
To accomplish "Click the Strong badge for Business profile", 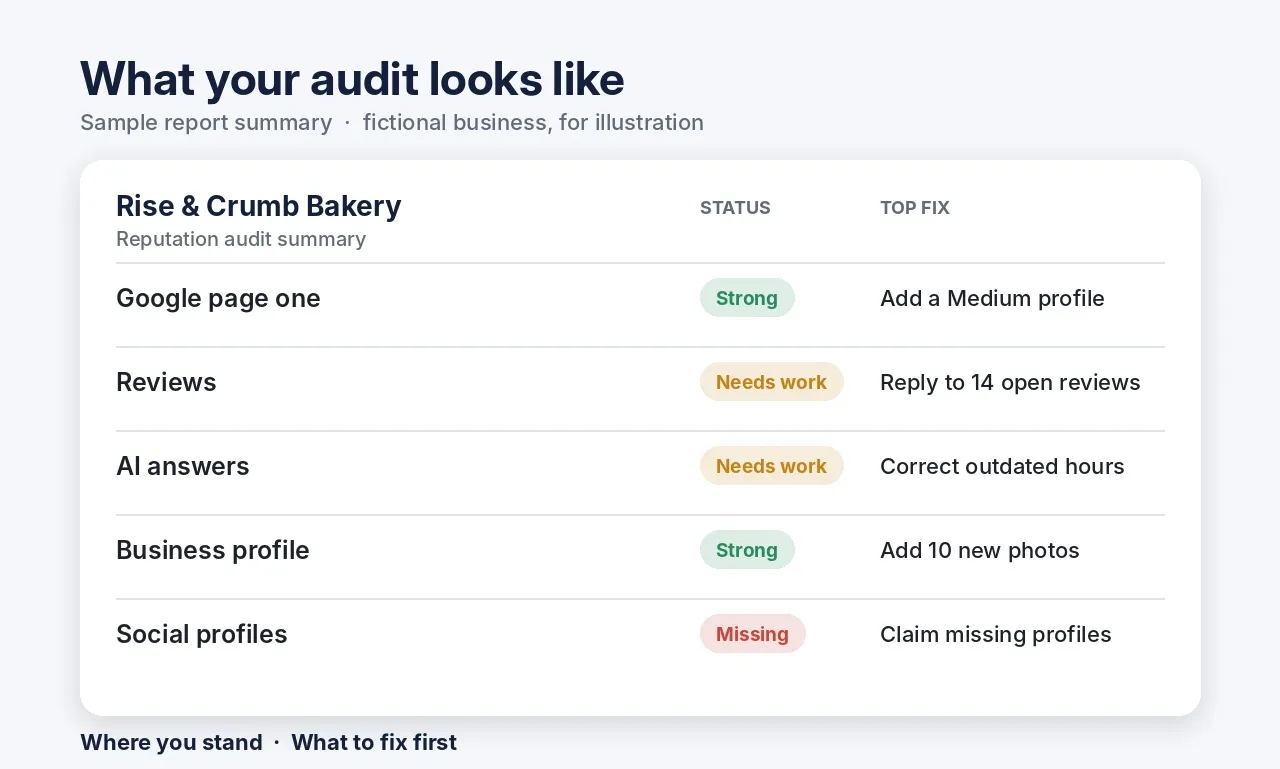I will [747, 550].
